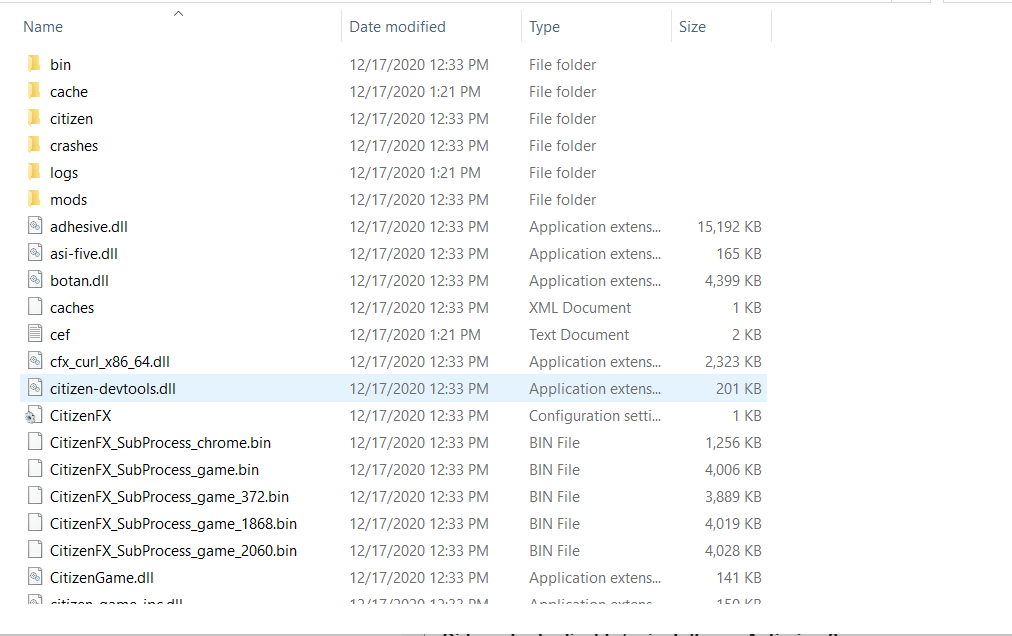
Task: Sort by the Size column header
Action: click(x=692, y=26)
